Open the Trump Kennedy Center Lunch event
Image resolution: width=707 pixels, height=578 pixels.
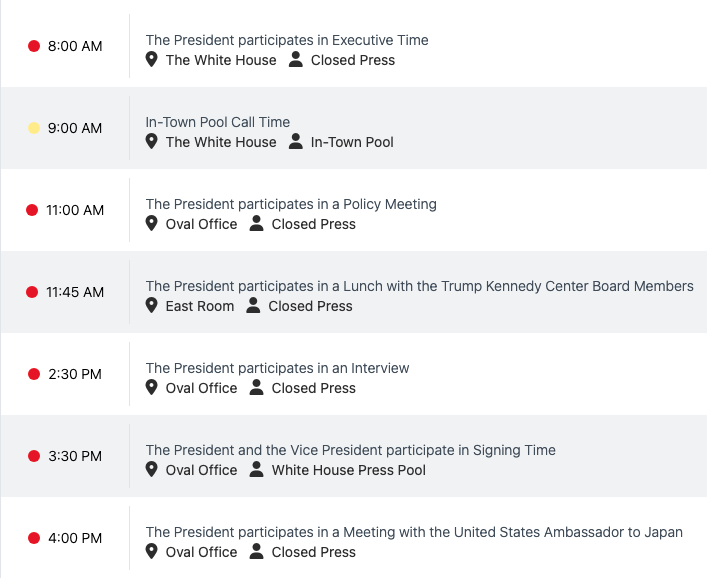click(419, 287)
